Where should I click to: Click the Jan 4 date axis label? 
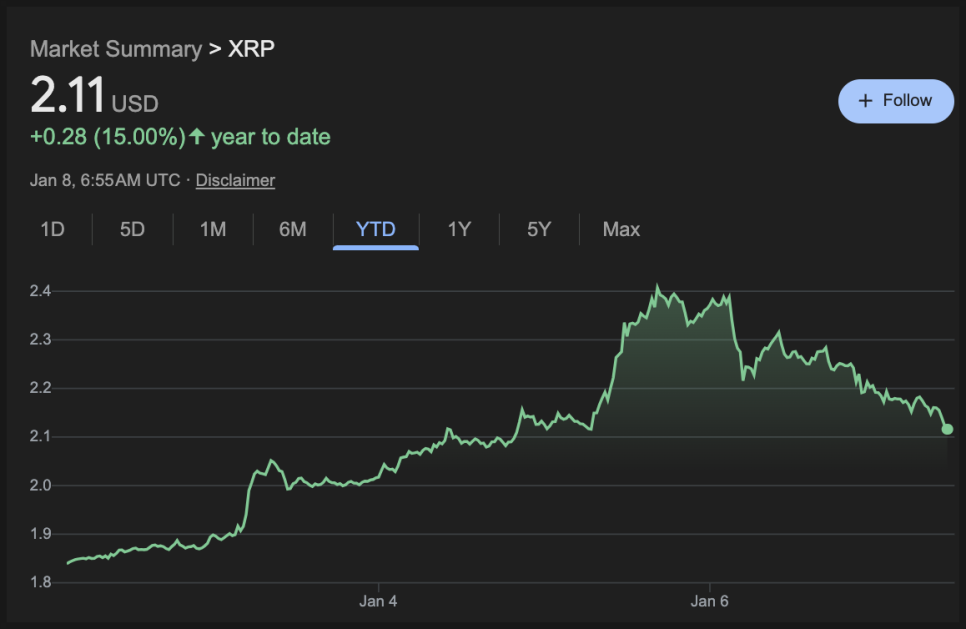[x=378, y=601]
